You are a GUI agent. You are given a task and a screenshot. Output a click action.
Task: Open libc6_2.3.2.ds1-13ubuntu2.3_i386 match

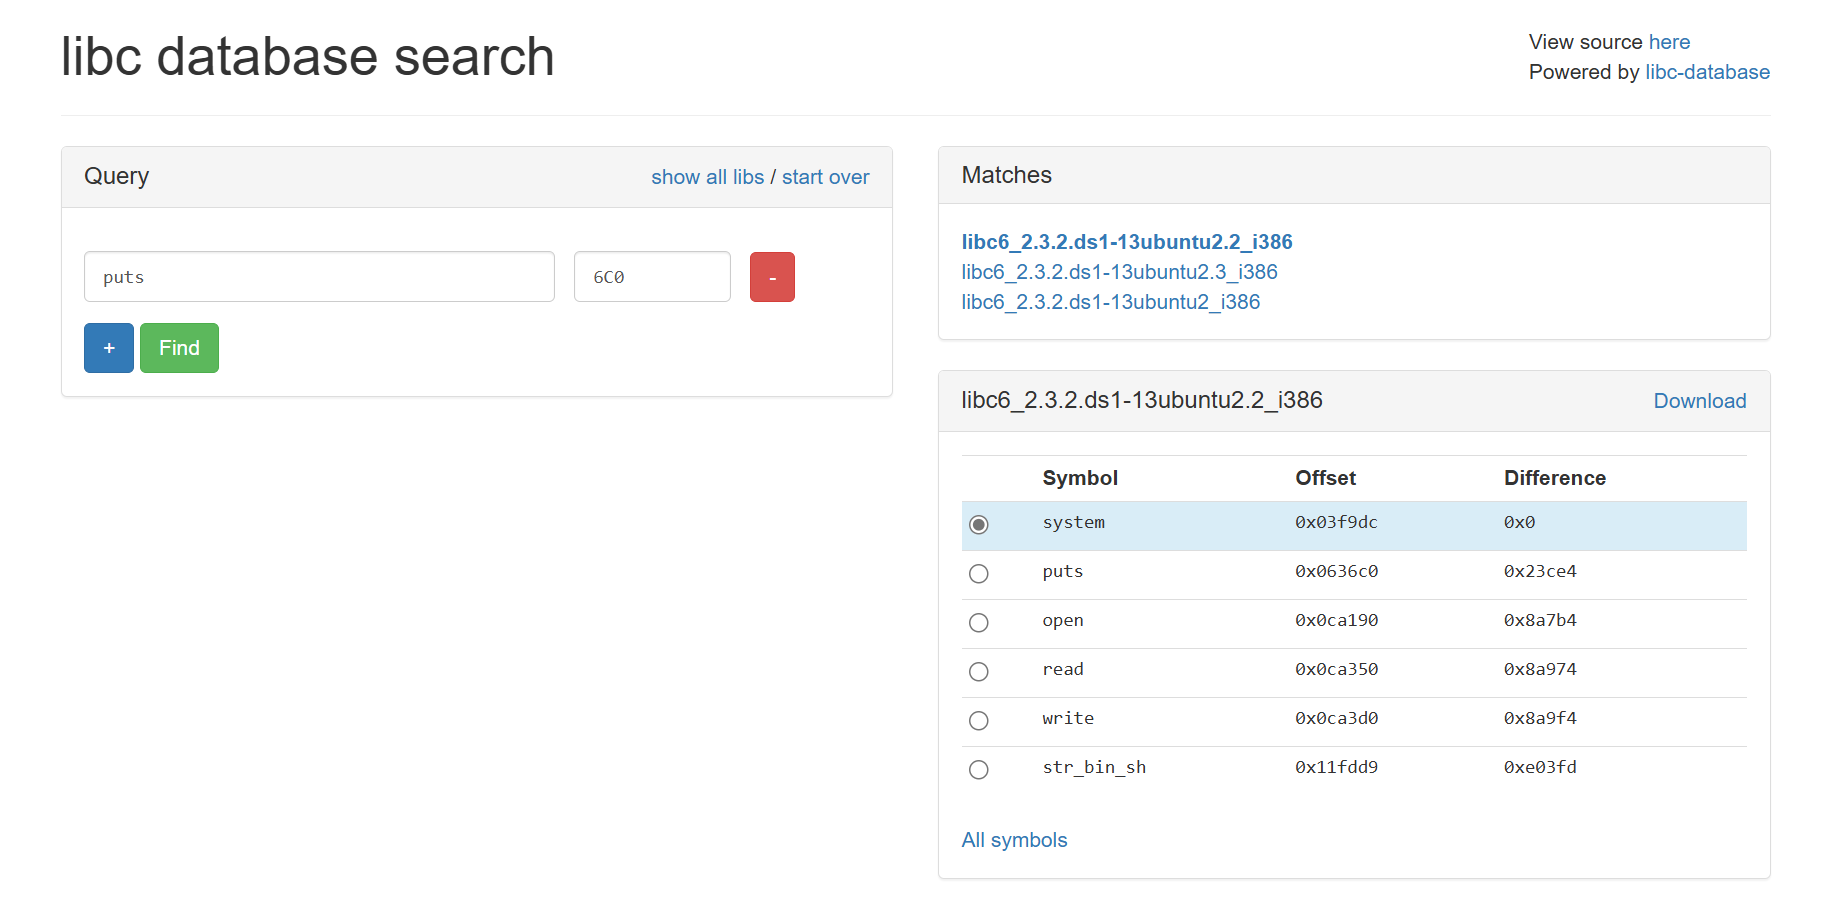click(x=1119, y=272)
